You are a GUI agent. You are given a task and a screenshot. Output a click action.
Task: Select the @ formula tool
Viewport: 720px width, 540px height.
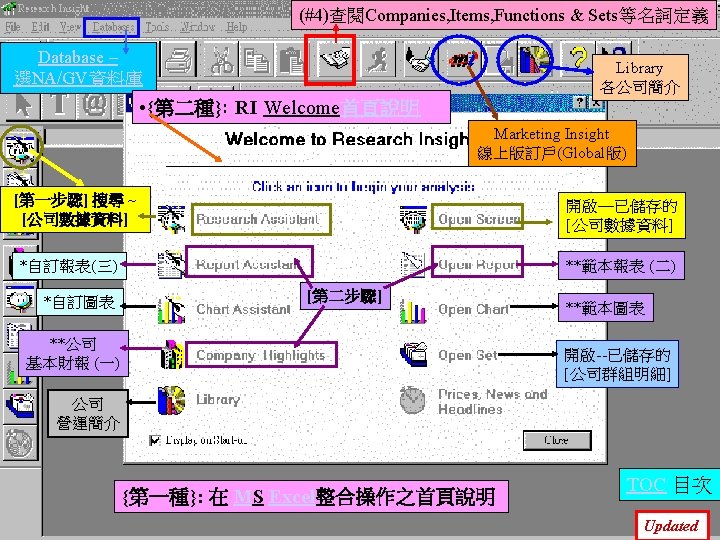[x=95, y=105]
